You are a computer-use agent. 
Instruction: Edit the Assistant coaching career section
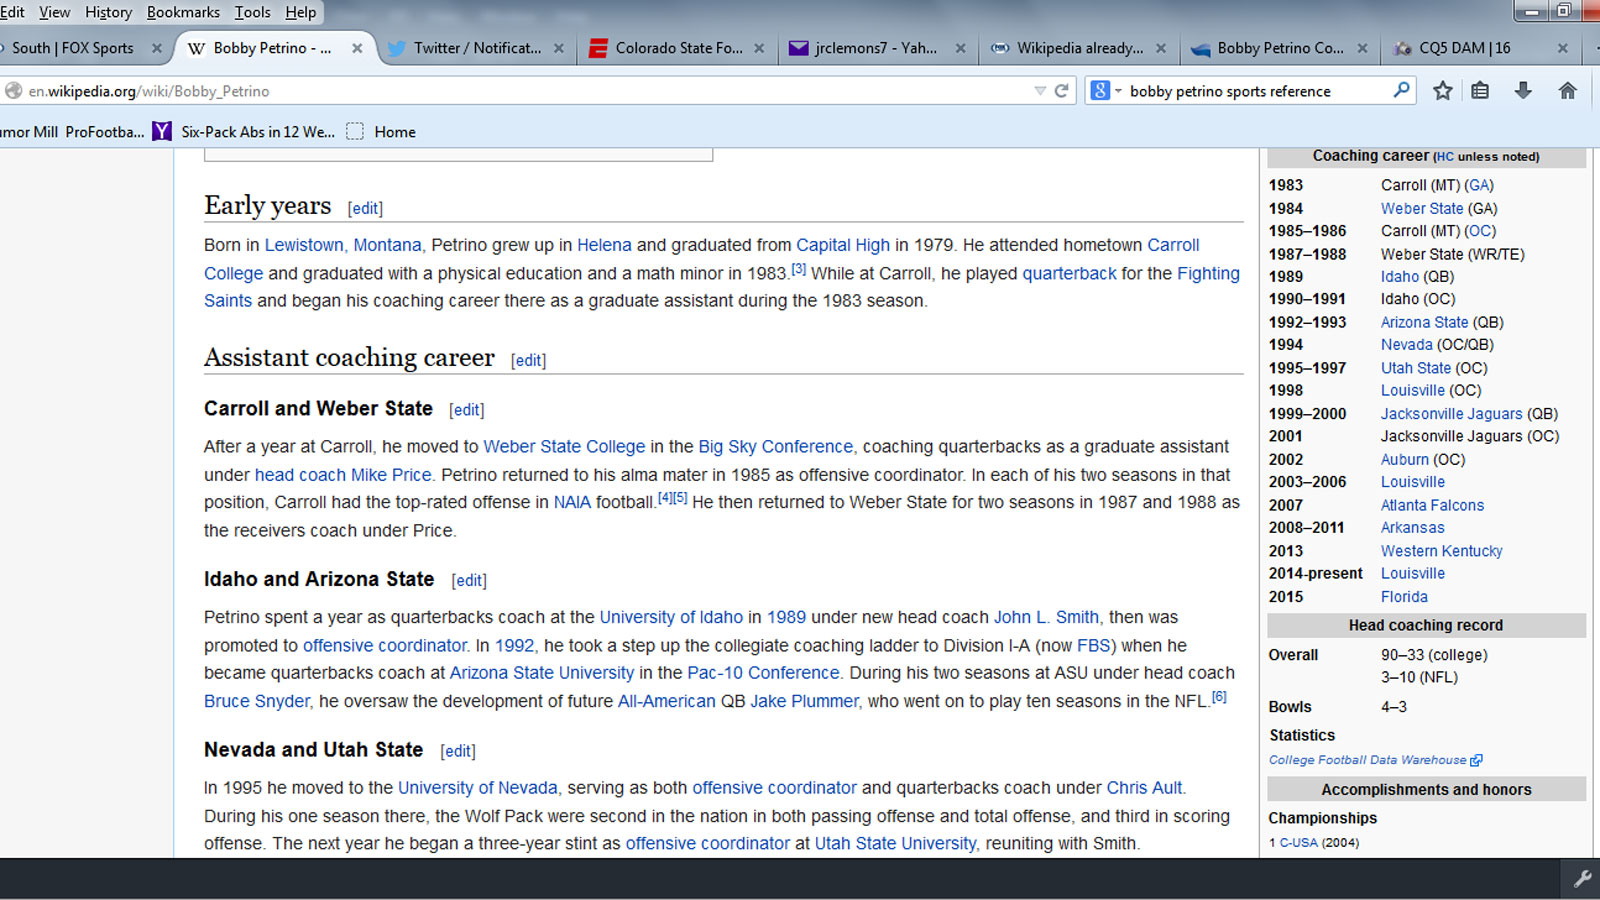(x=528, y=360)
